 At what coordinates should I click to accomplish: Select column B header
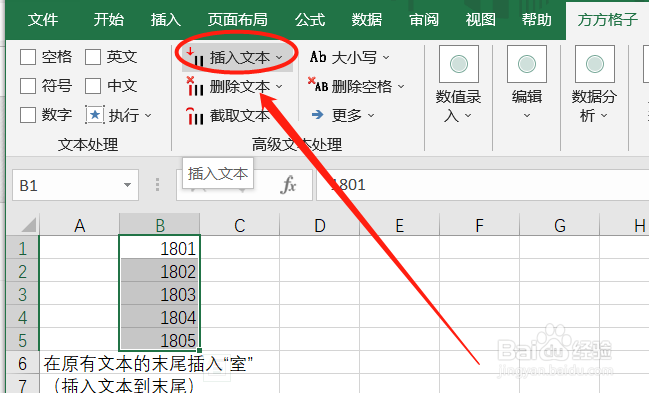(x=160, y=225)
